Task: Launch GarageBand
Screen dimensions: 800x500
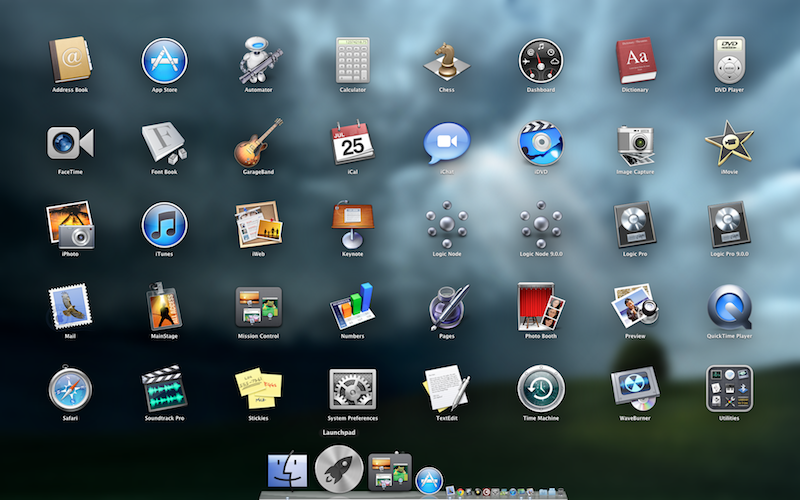Action: point(259,142)
